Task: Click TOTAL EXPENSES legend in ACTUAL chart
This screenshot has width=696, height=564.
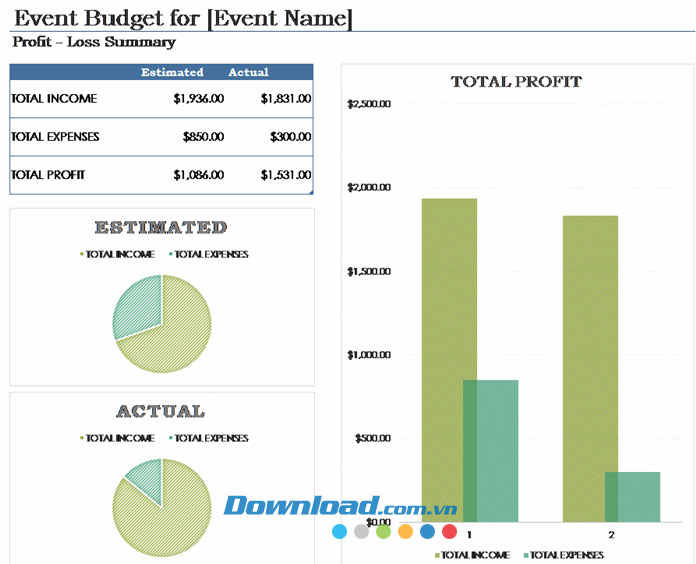Action: click(209, 438)
